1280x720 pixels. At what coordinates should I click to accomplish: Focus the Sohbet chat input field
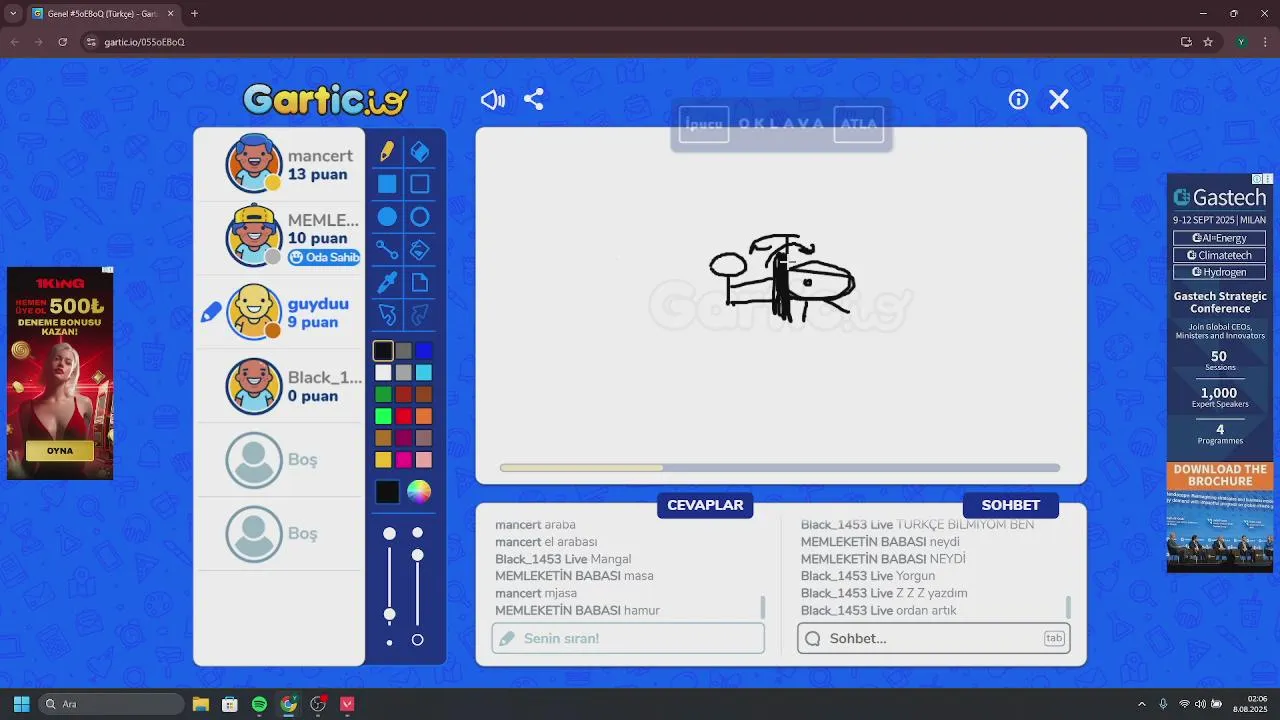coord(934,638)
